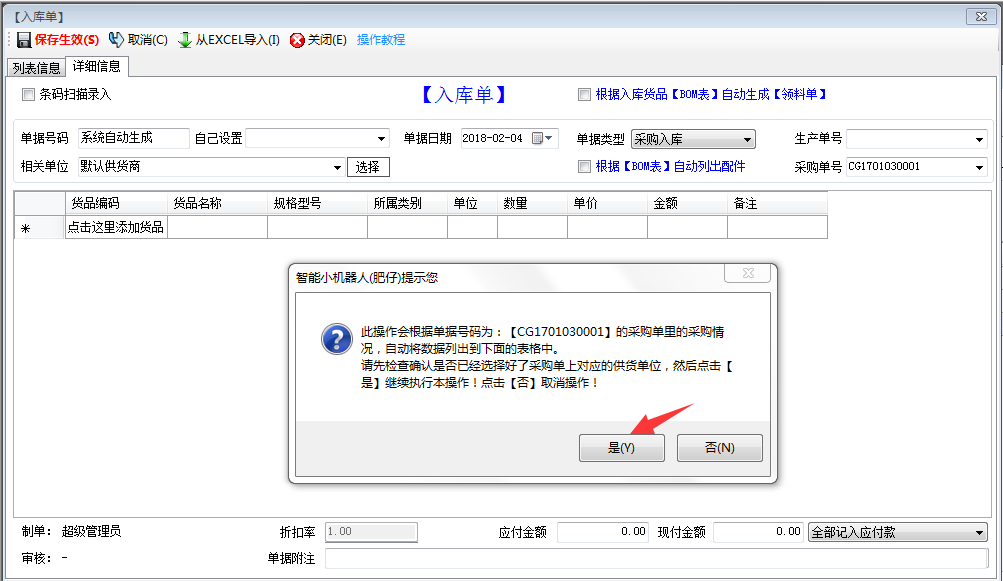Open the 相关单位 supplier dropdown

pos(337,167)
